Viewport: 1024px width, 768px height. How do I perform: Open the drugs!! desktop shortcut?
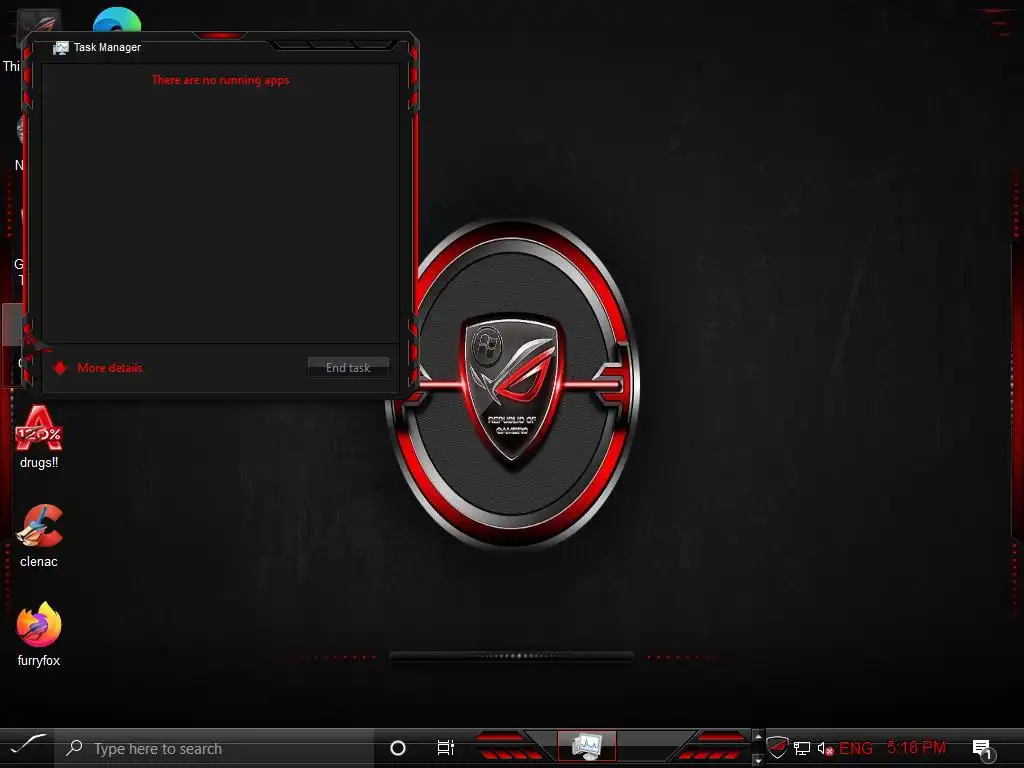[x=39, y=437]
